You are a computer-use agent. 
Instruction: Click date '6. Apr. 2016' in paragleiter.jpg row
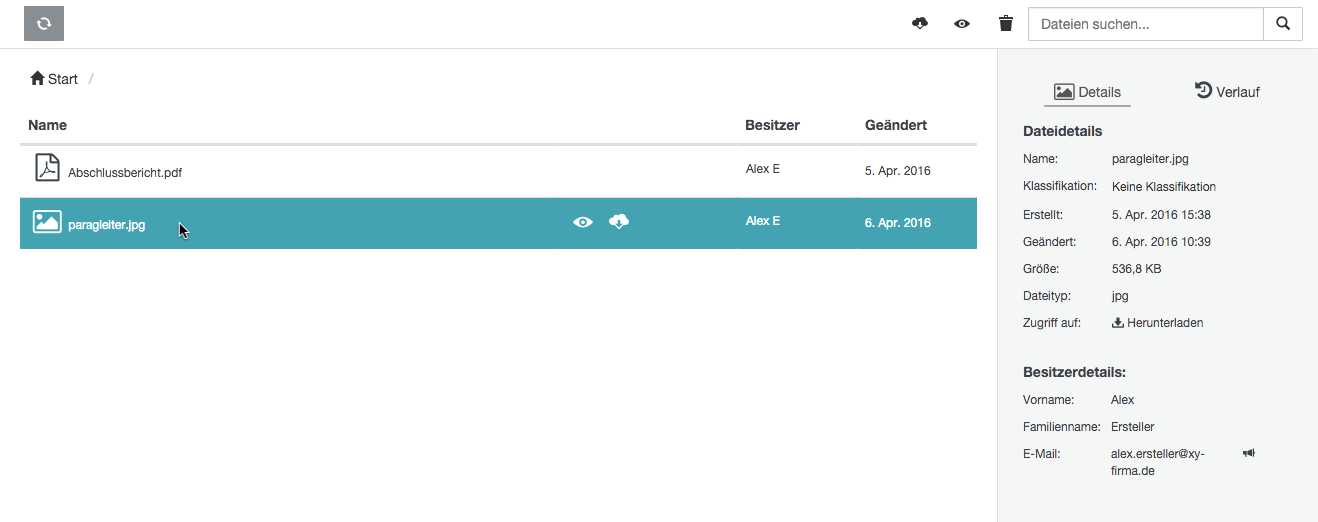[898, 223]
